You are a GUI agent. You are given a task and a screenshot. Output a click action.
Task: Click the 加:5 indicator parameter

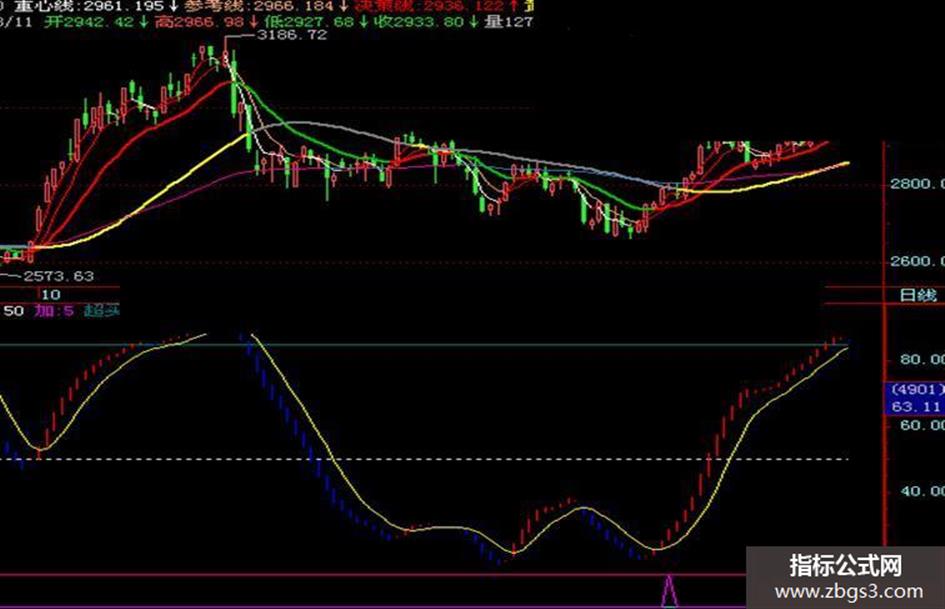(x=54, y=311)
